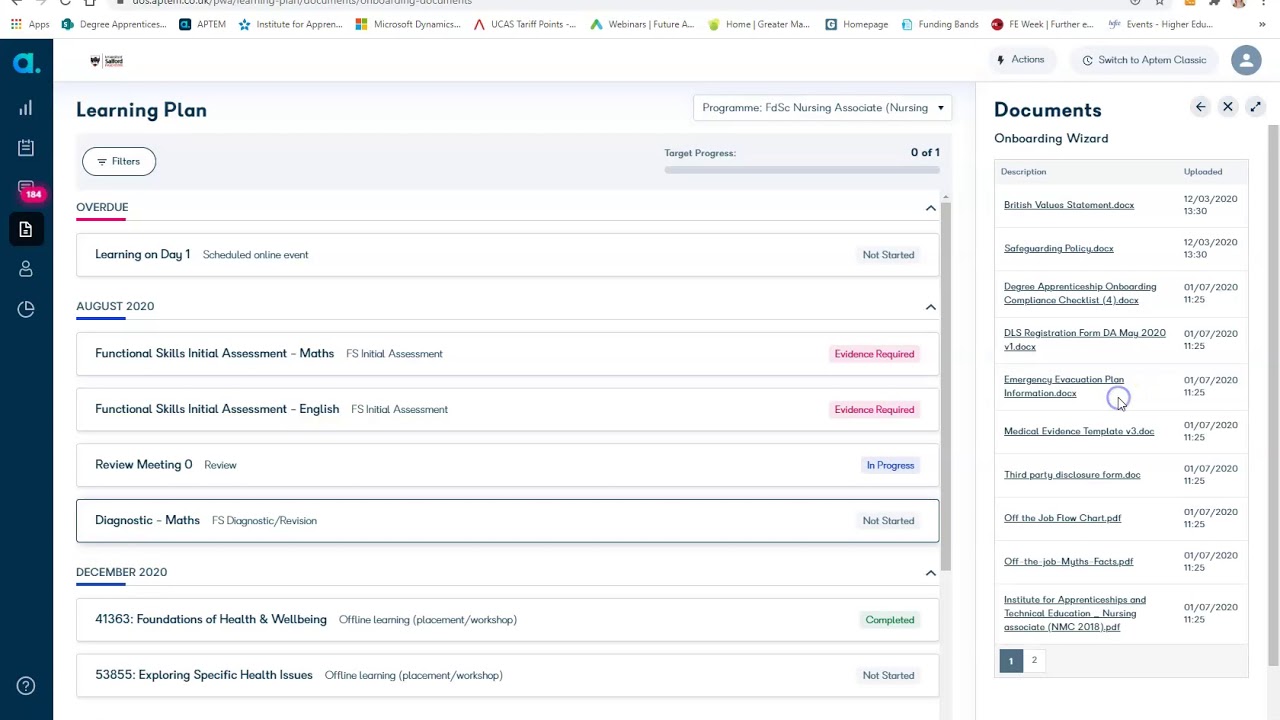1280x720 pixels.
Task: Open Off-the-job-Myths-Facts.pdf
Action: click(1069, 561)
